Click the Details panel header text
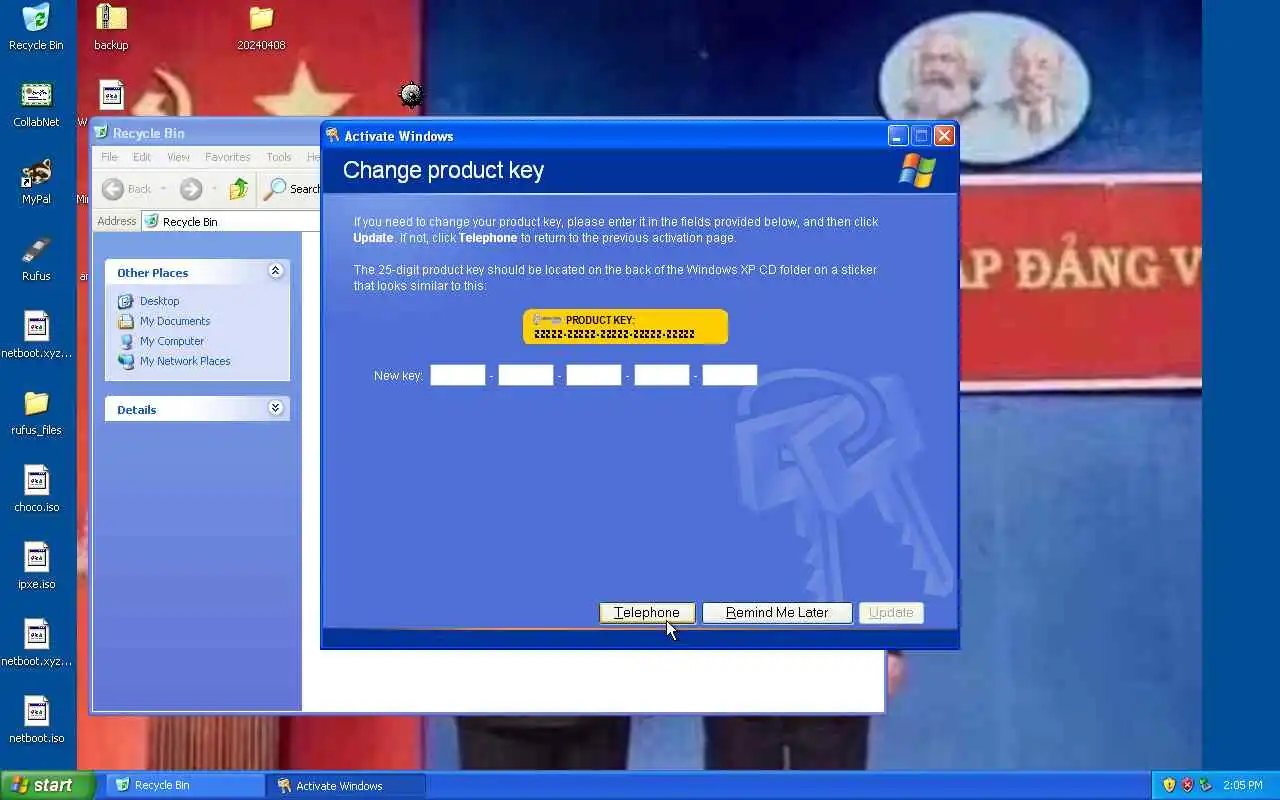The image size is (1280, 800). click(137, 410)
